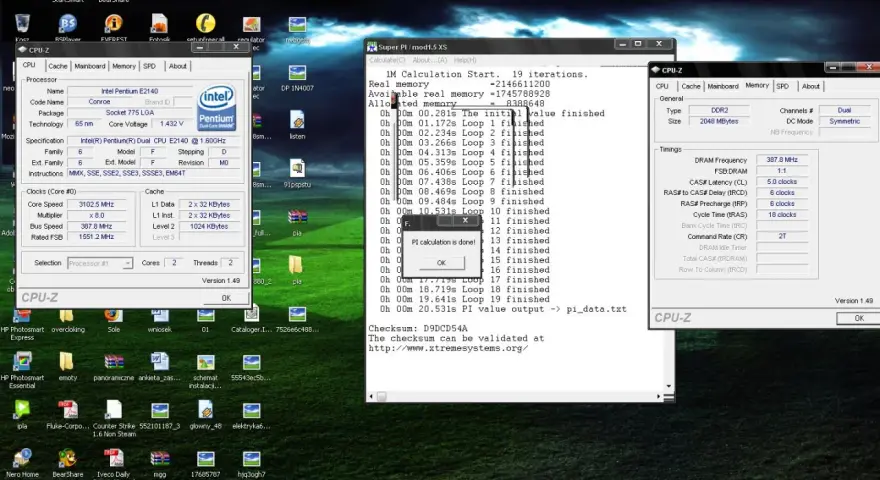Click the Intel Pentium logo in CPU-Z
Image resolution: width=880 pixels, height=480 pixels.
point(217,108)
